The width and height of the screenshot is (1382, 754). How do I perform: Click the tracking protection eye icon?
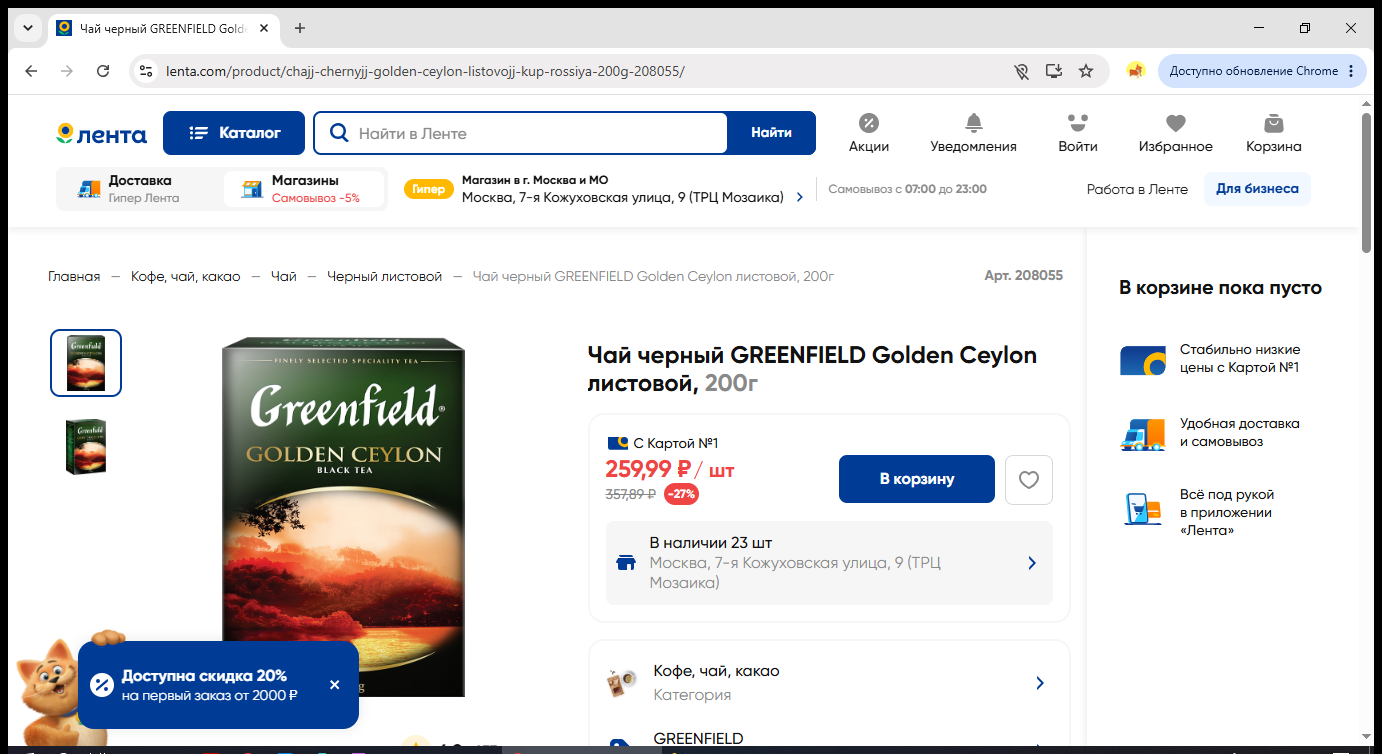[x=1021, y=71]
